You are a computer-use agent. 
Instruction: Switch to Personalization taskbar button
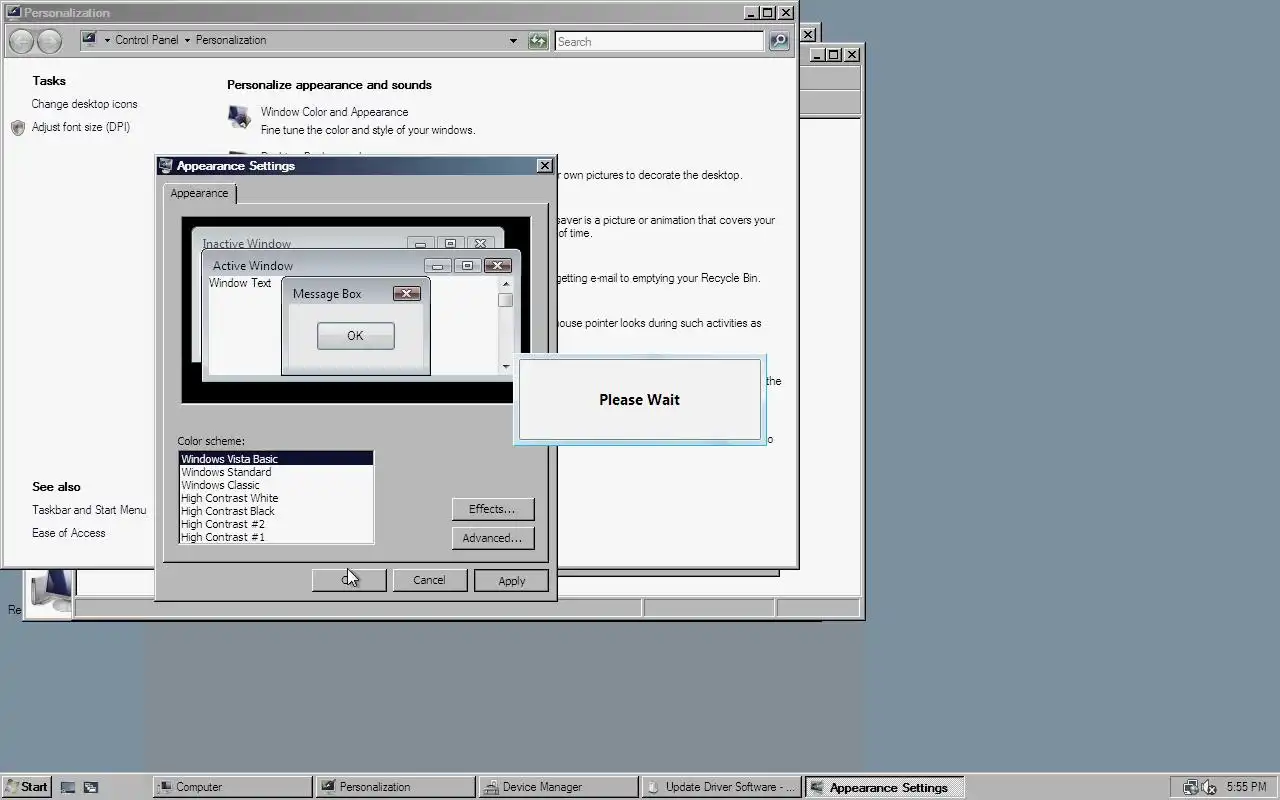(x=395, y=787)
